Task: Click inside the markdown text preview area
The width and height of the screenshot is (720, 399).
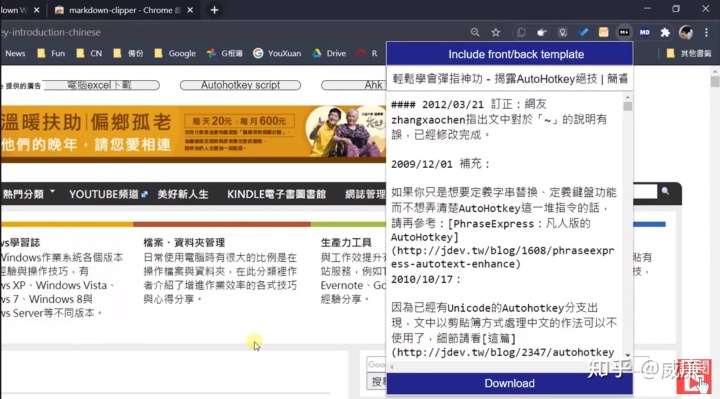Action: click(505, 227)
